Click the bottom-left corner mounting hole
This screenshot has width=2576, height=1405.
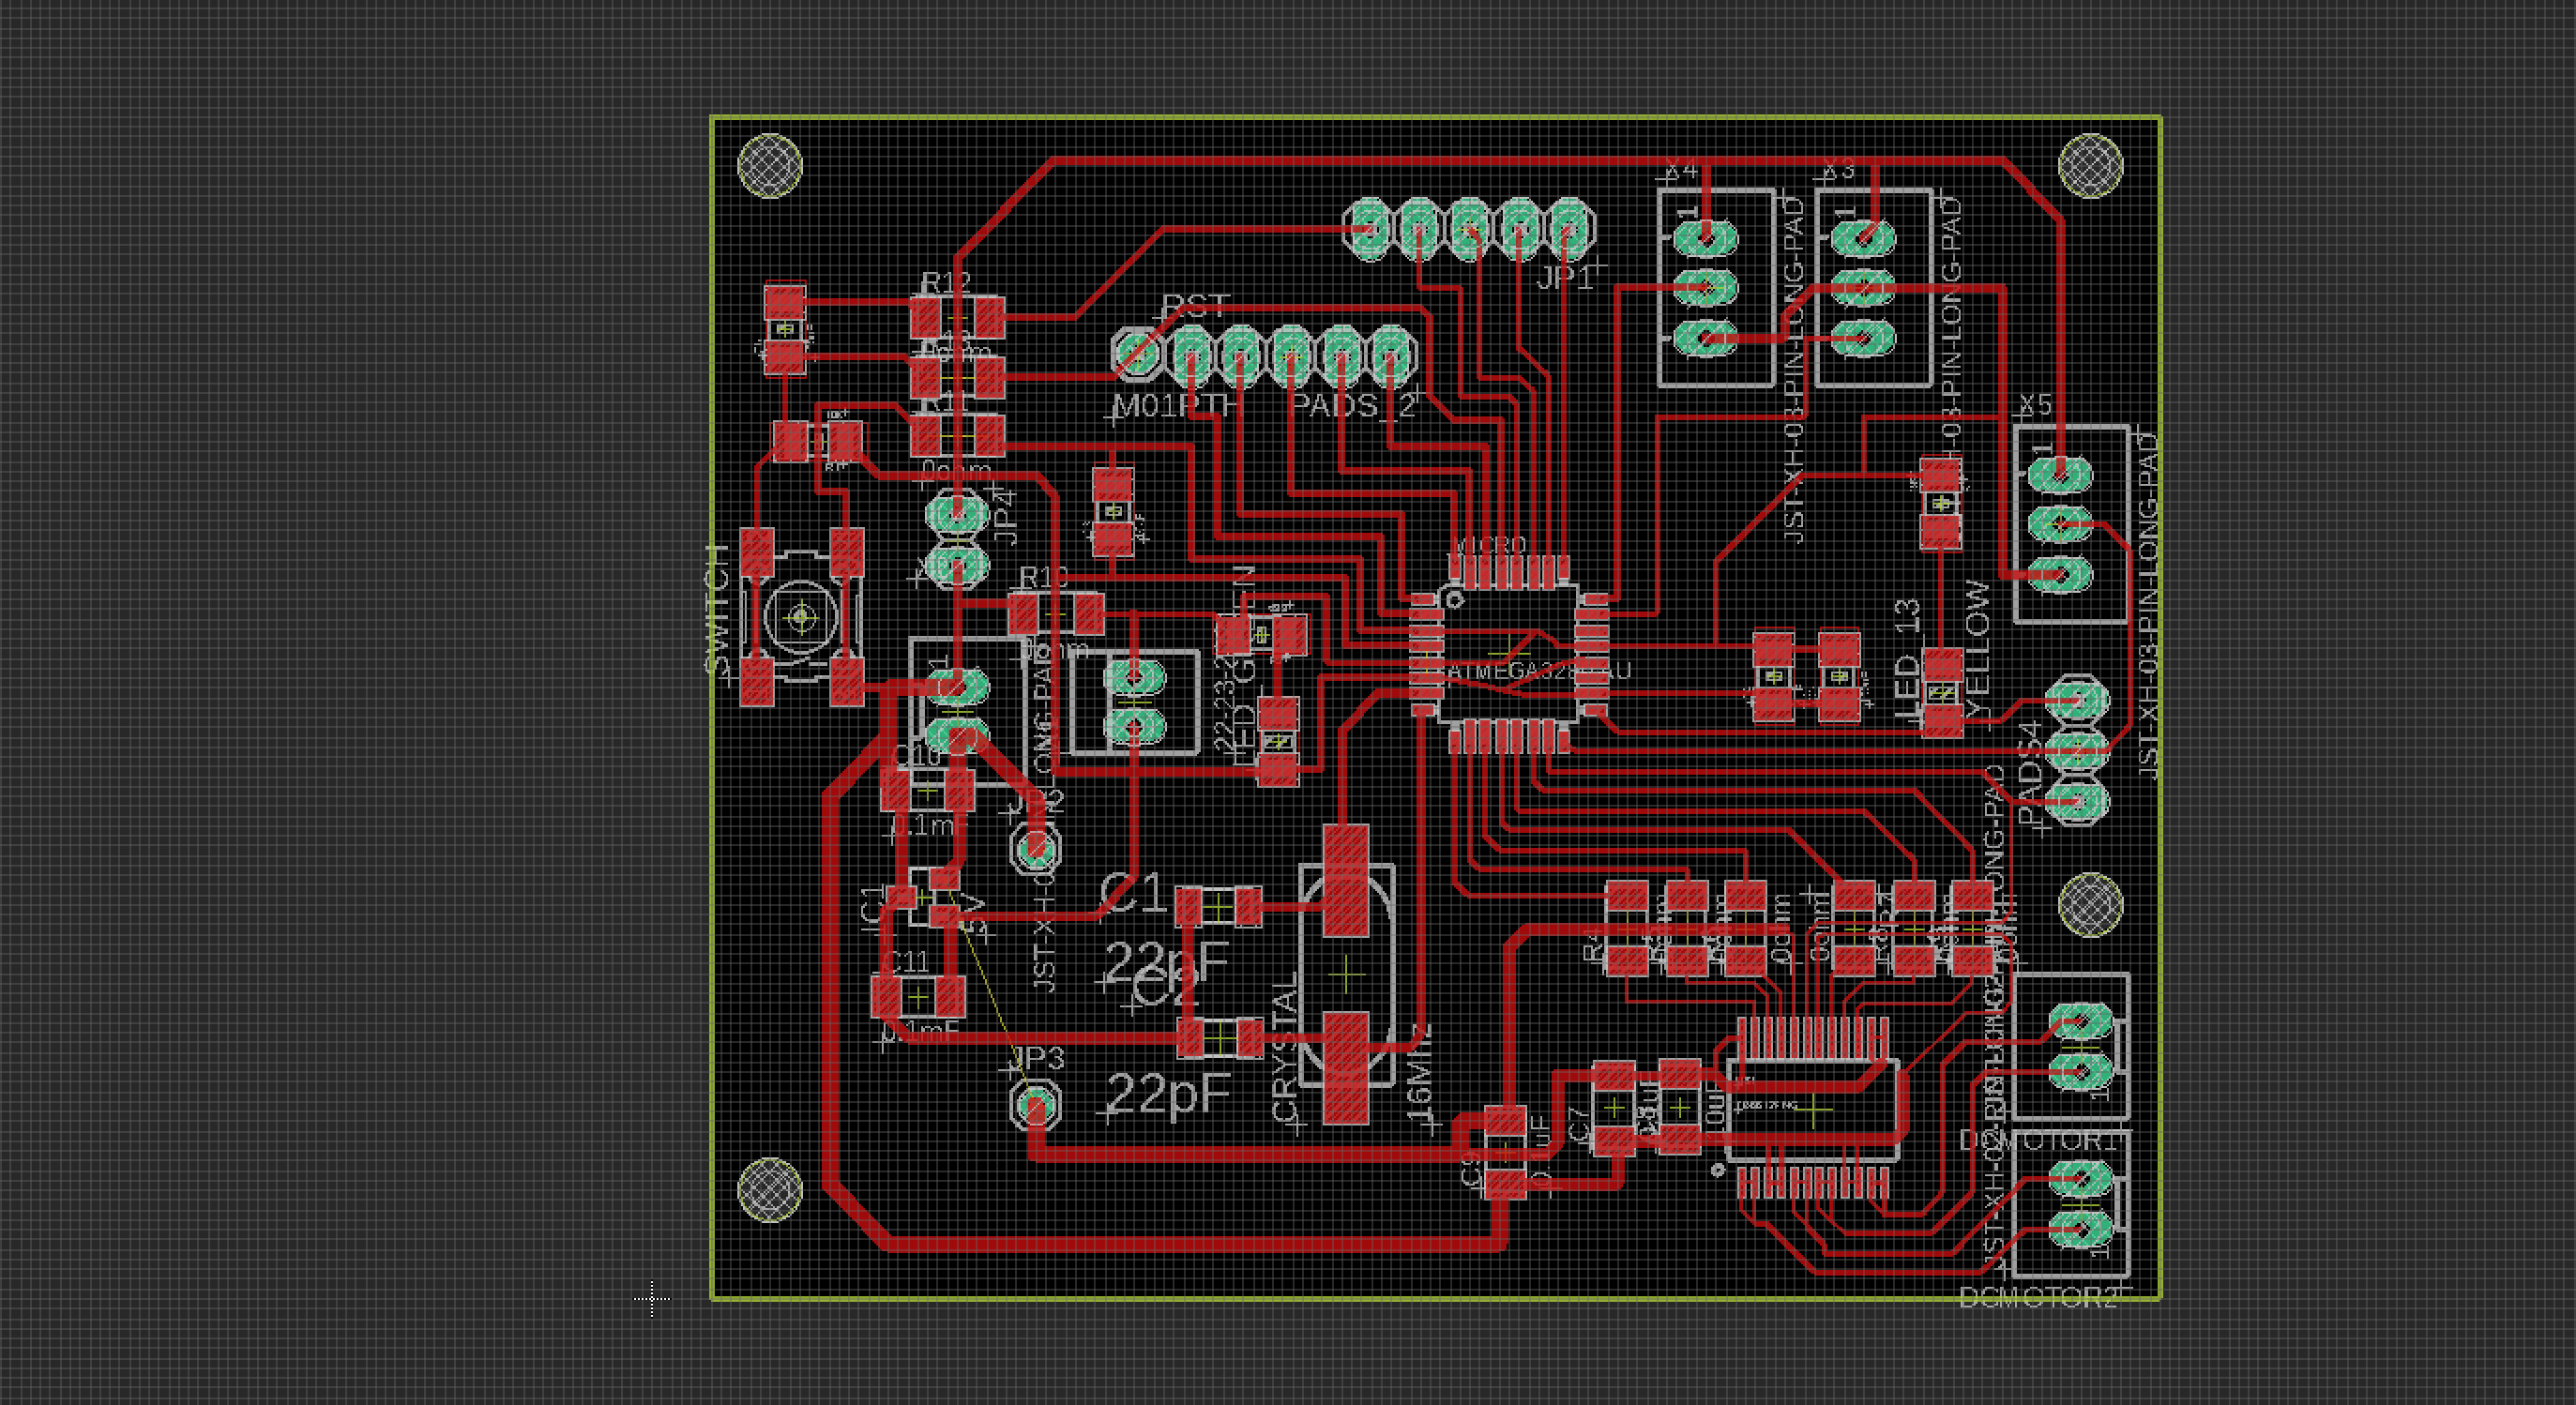[x=769, y=1189]
